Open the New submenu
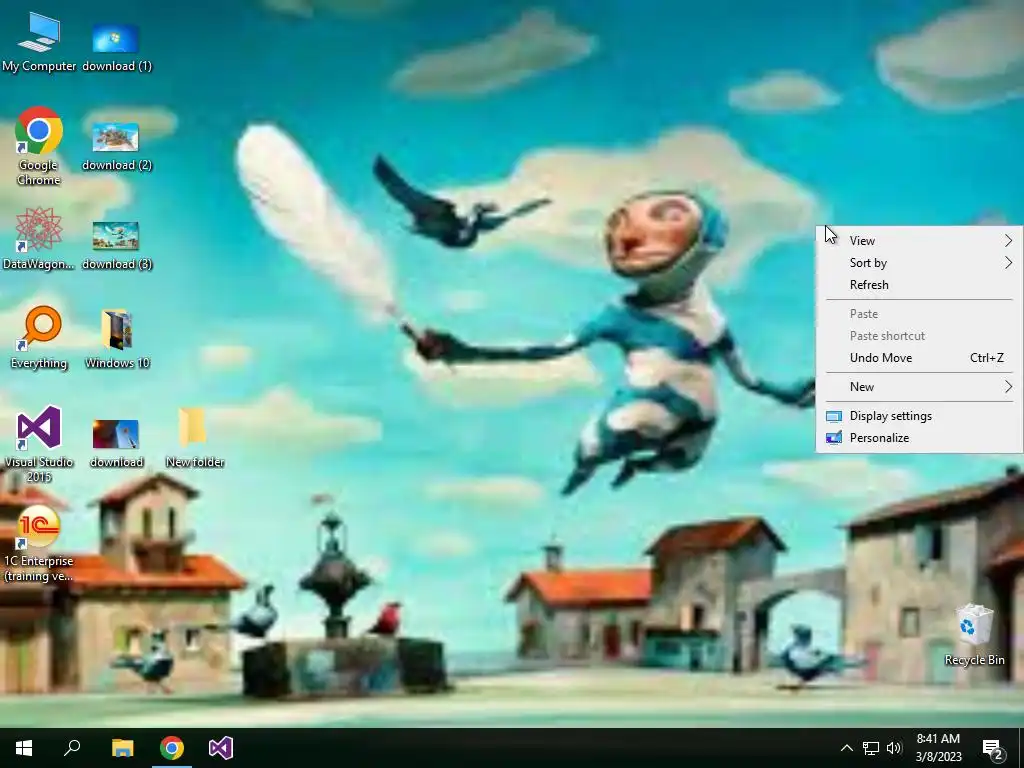 click(920, 387)
